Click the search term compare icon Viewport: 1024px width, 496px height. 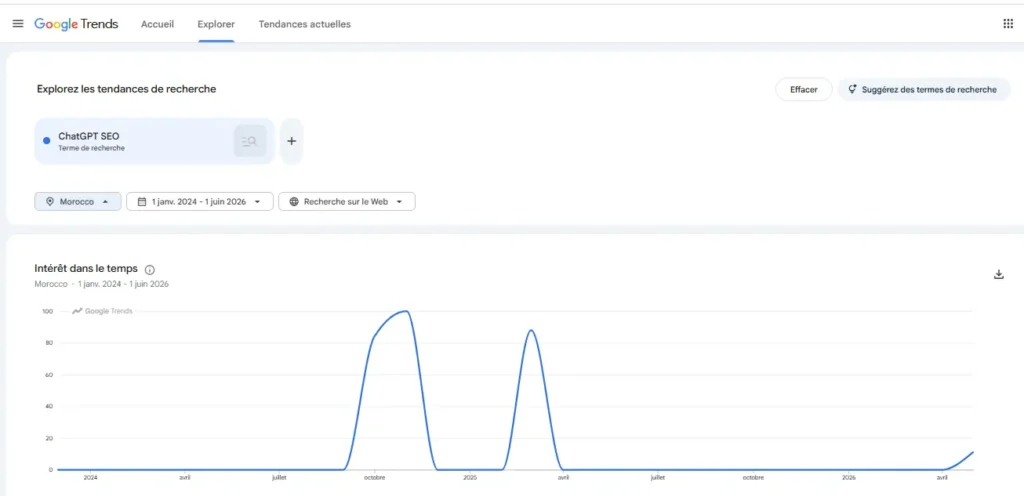tap(250, 141)
